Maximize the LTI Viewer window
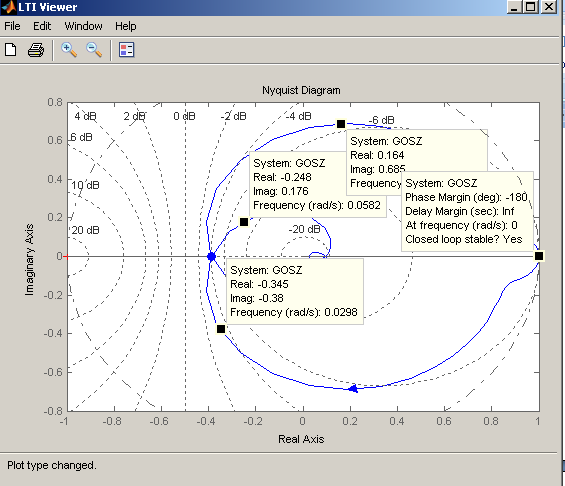Image resolution: width=565 pixels, height=486 pixels. [x=531, y=7]
